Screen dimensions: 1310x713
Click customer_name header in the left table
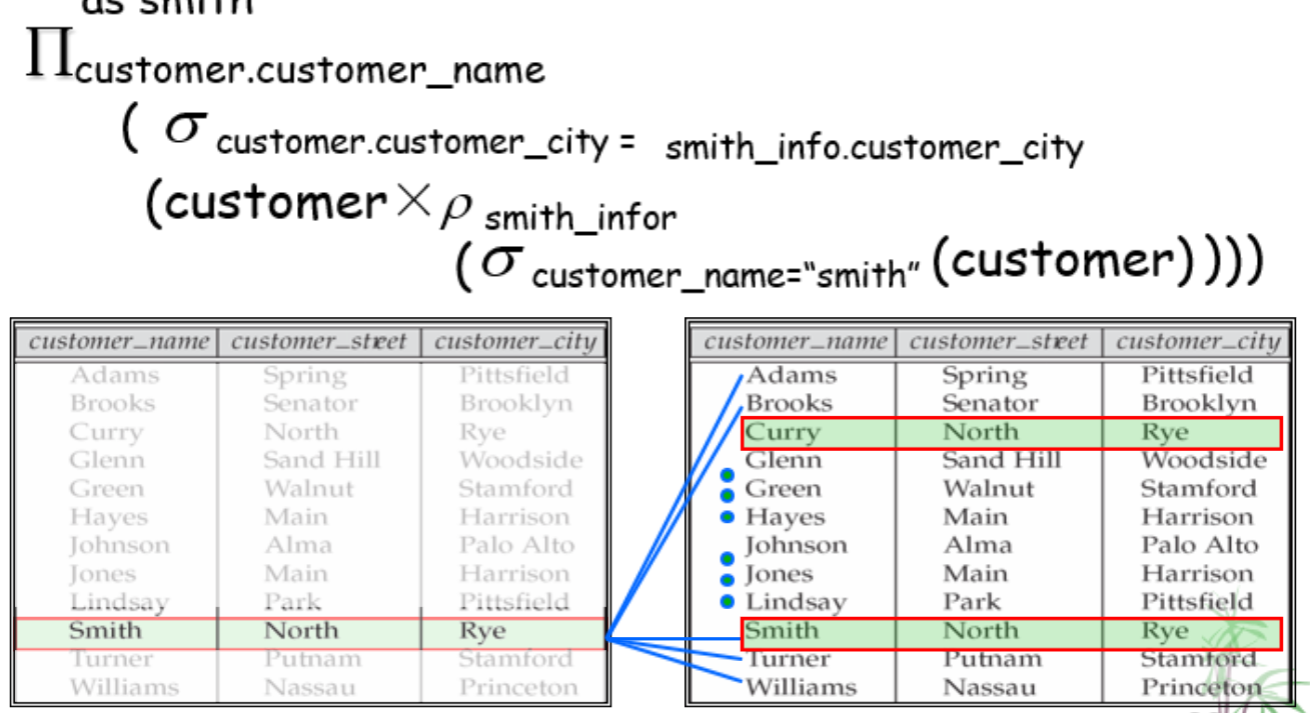click(119, 342)
